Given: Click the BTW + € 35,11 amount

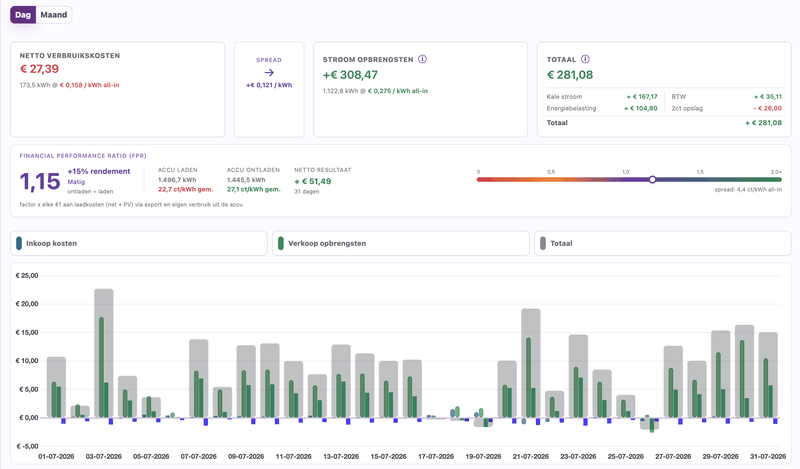Looking at the screenshot, I should coord(768,96).
